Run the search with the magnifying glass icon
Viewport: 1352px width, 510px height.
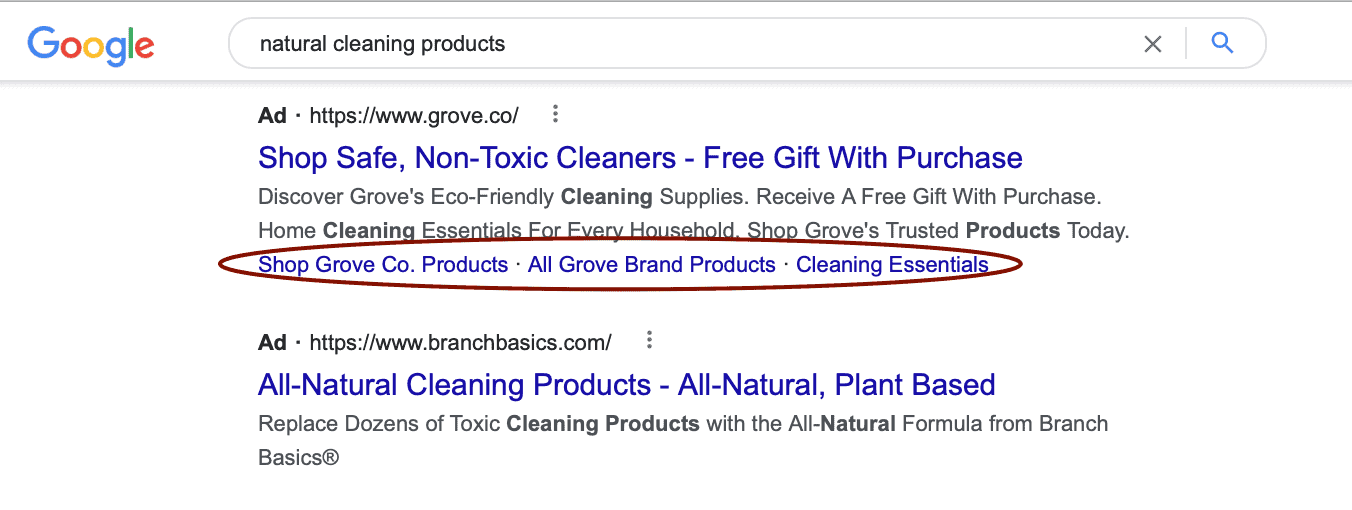(1222, 43)
